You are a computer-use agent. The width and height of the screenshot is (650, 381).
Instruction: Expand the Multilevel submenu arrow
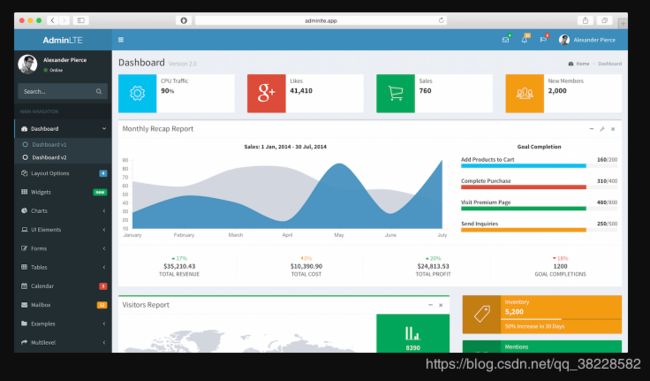[104, 342]
